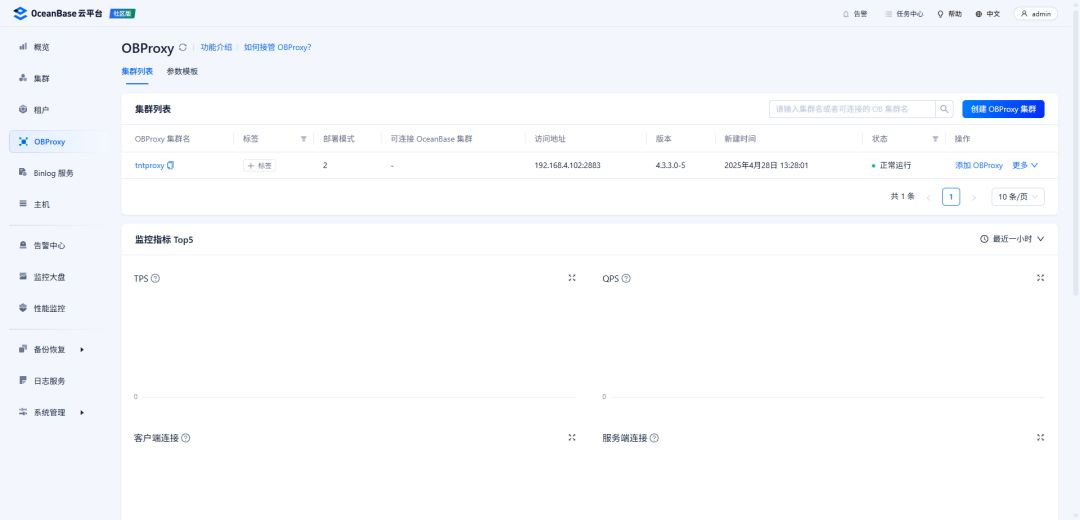Open 如何接管 OBProxy? link
Viewport: 1080px width, 520px height.
pyautogui.click(x=278, y=48)
